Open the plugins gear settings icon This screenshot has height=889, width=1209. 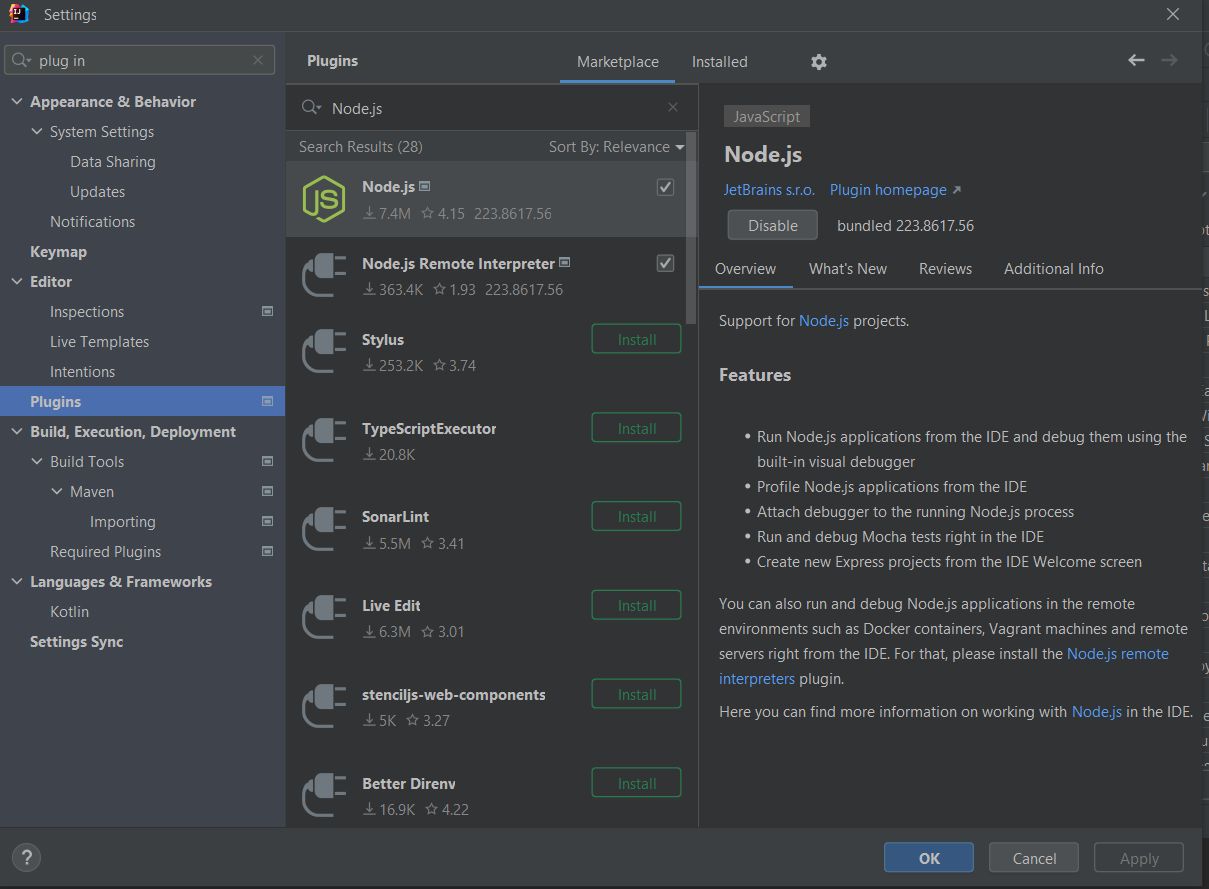pyautogui.click(x=819, y=62)
